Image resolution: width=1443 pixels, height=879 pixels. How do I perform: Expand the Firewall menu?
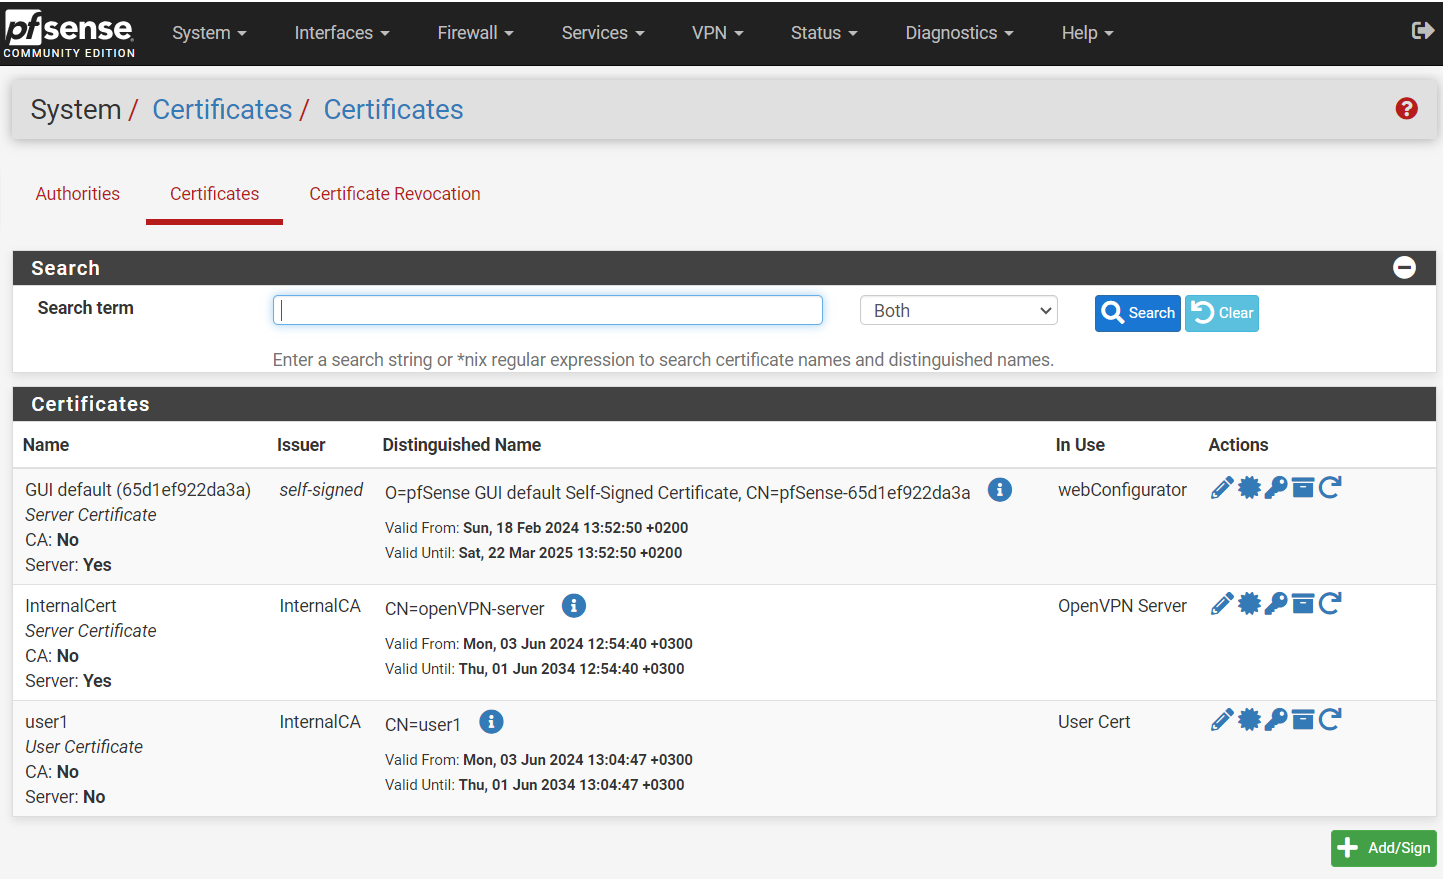(x=475, y=33)
